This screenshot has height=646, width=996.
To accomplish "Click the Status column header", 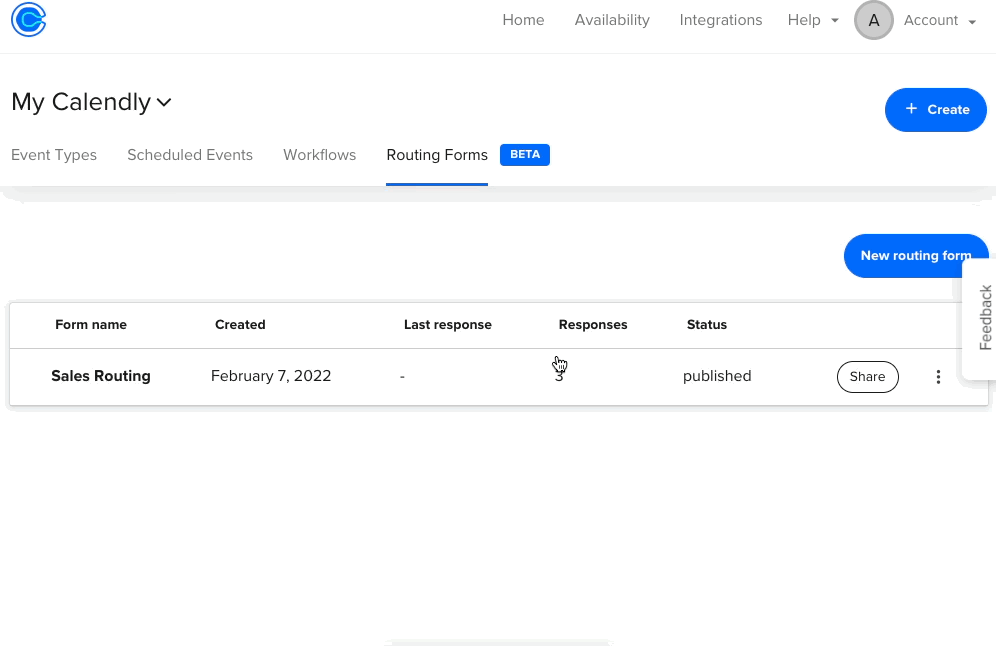I will click(707, 325).
